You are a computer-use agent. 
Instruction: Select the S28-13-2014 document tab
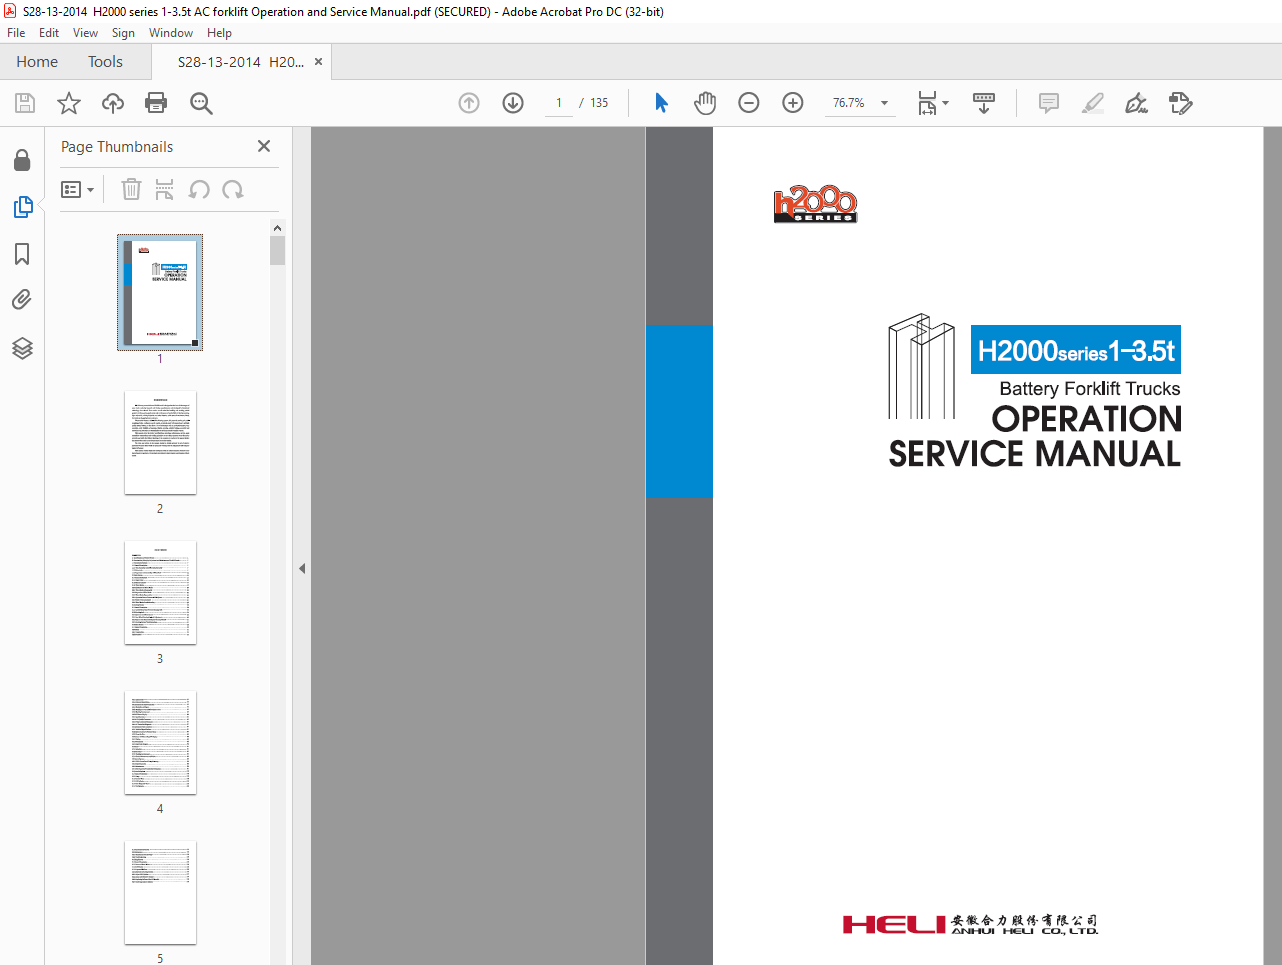click(x=241, y=62)
